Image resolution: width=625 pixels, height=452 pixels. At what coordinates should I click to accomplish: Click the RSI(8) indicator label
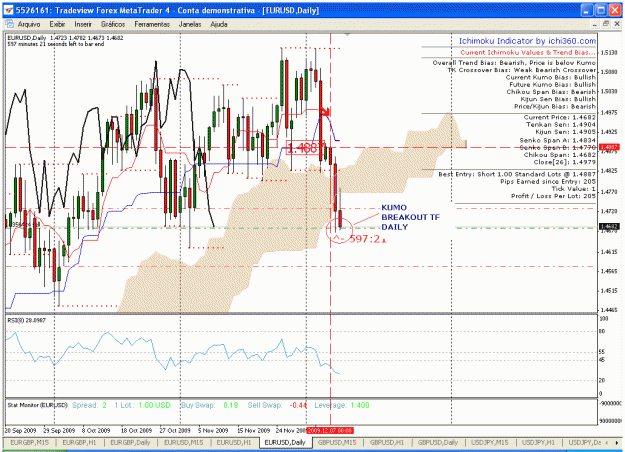click(26, 320)
